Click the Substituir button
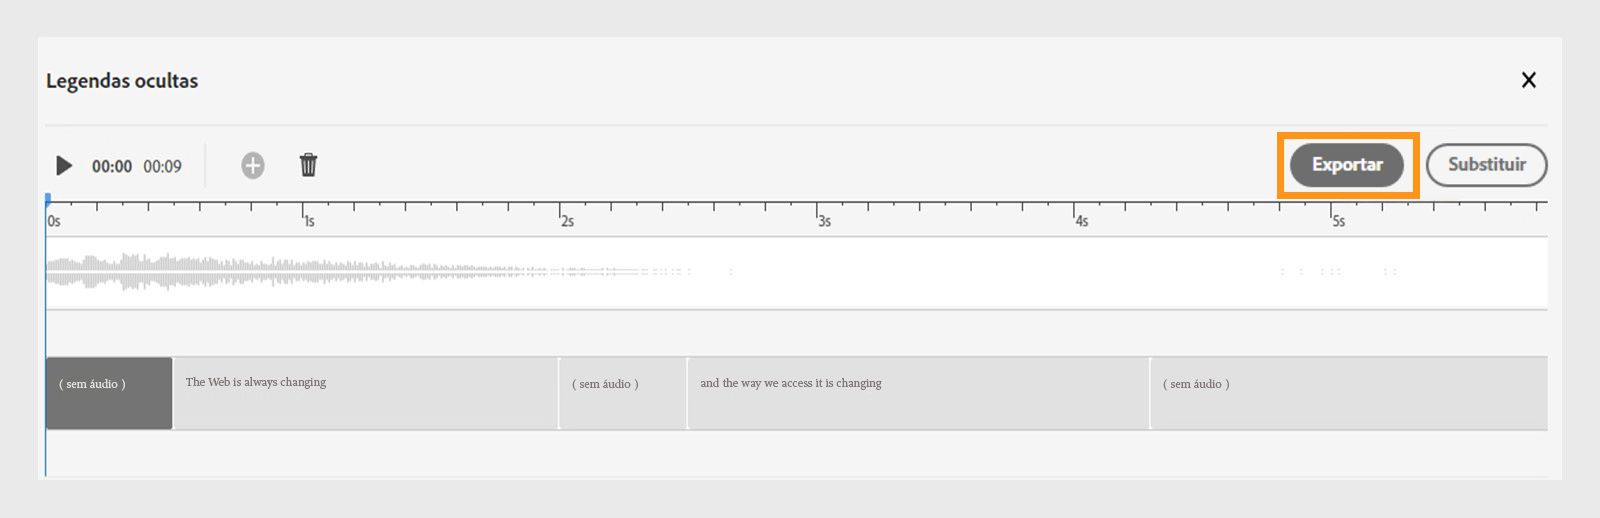 point(1486,165)
